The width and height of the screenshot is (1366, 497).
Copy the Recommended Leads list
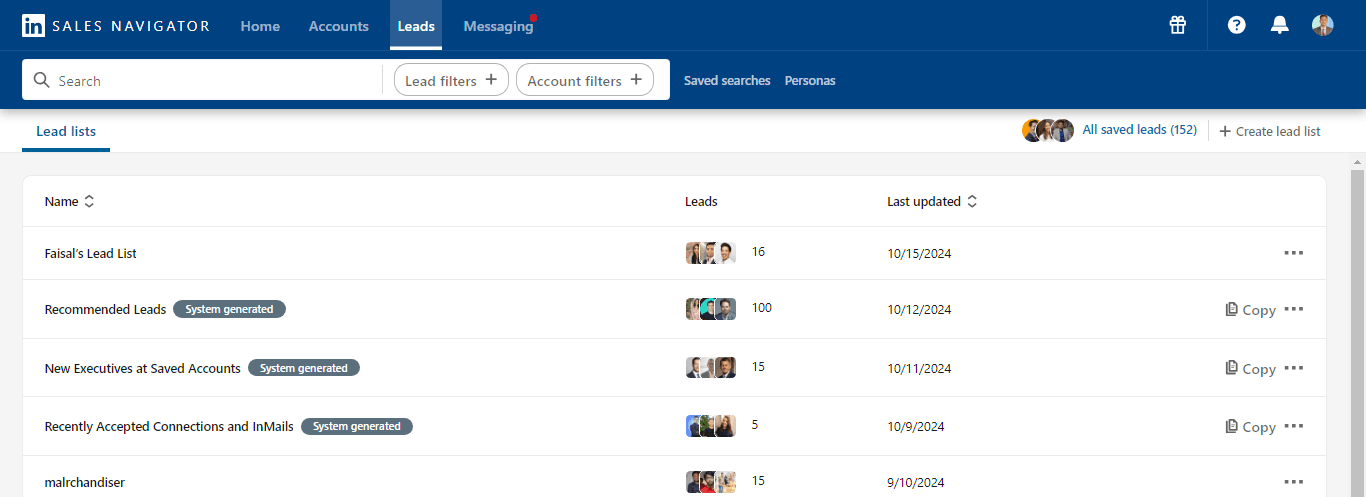(1251, 310)
